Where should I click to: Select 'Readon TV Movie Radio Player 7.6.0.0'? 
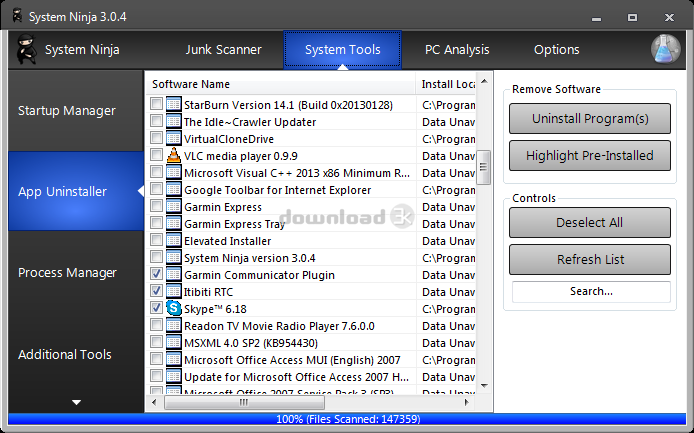pos(279,326)
